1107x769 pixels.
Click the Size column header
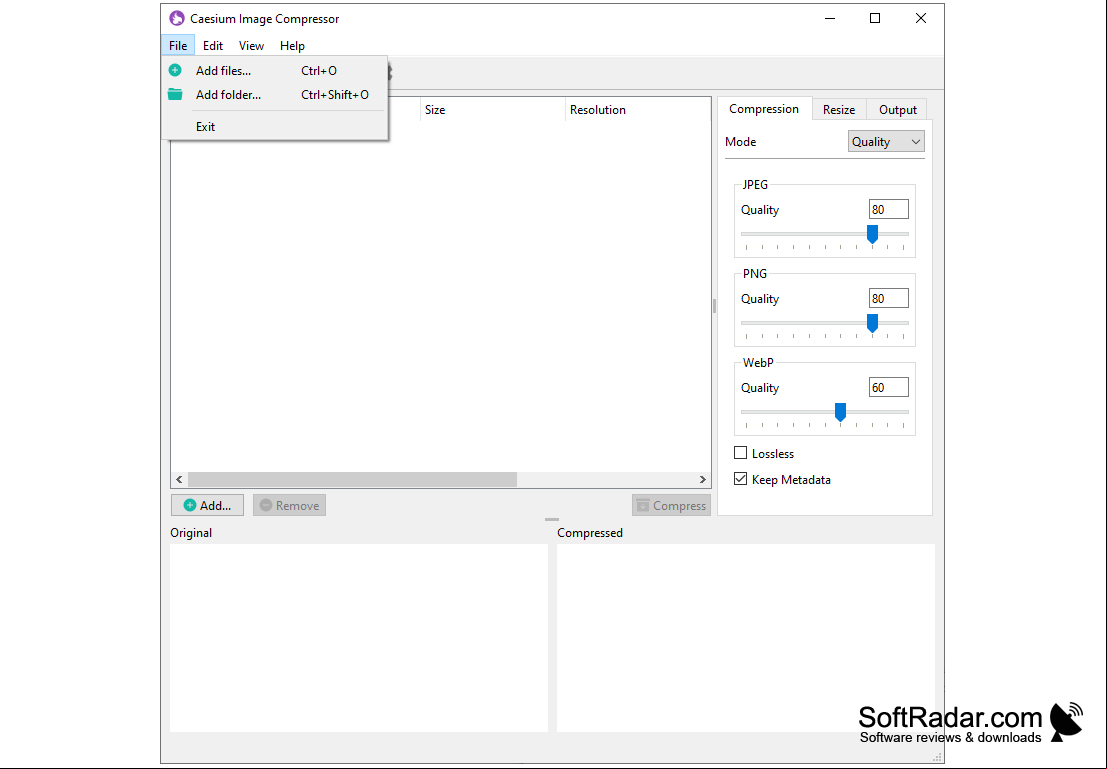click(493, 109)
